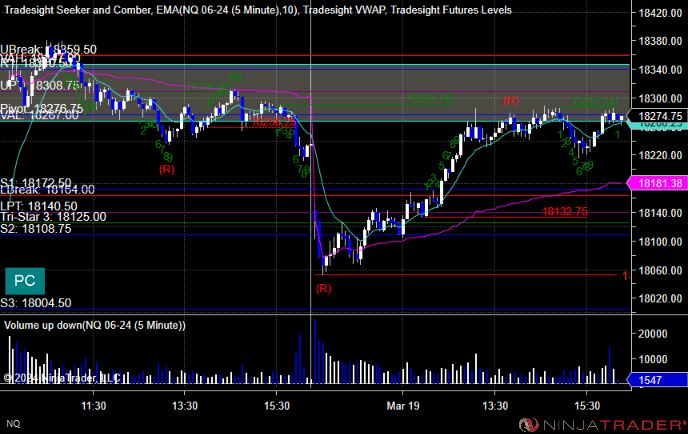
Task: Click the 20000 volume axis label
Action: click(652, 334)
